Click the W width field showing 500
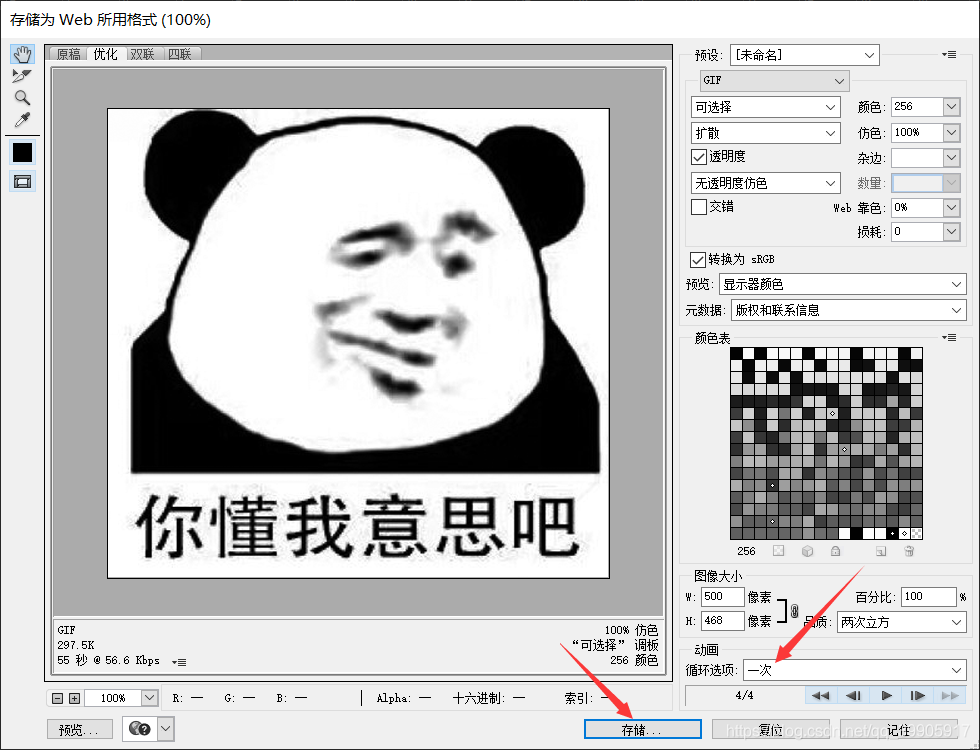 [723, 597]
